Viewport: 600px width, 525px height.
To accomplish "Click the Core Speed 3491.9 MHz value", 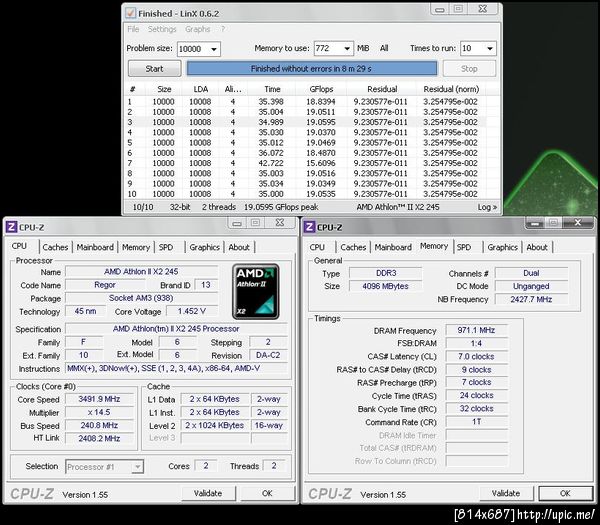I will (99, 399).
